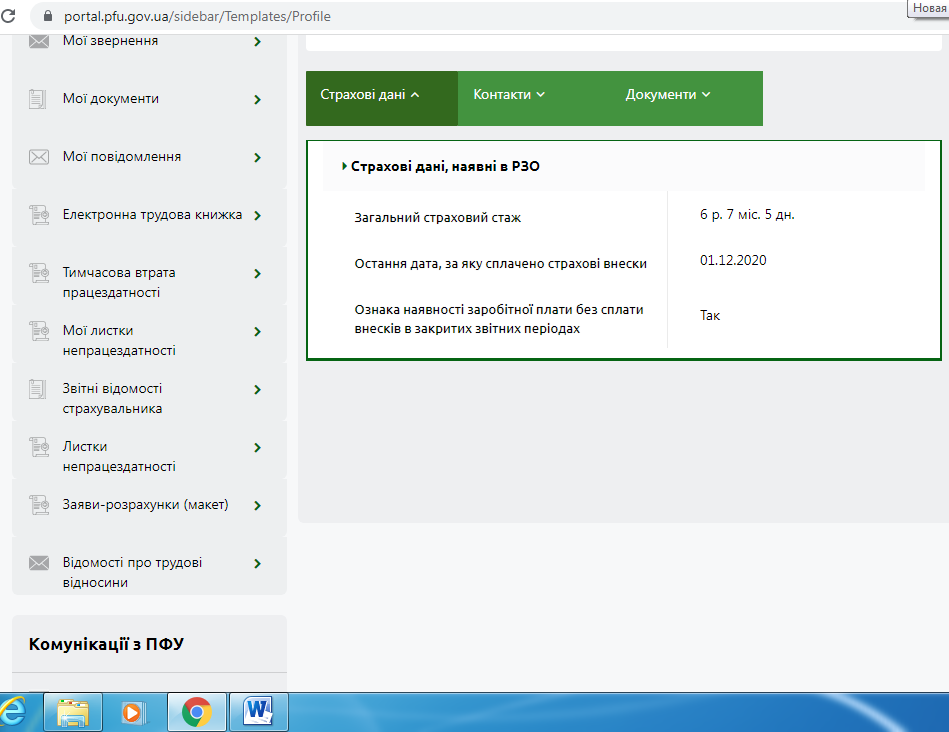Click the value Так
Screen dimensions: 949x732
point(710,315)
